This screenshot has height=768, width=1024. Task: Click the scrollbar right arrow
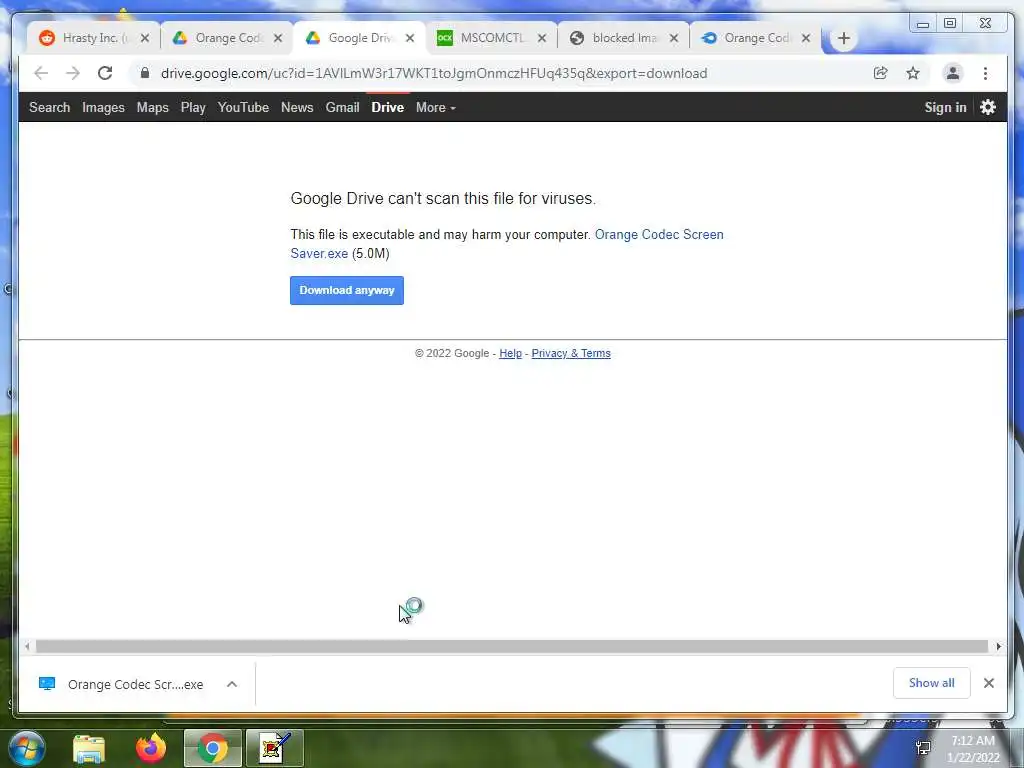point(998,646)
